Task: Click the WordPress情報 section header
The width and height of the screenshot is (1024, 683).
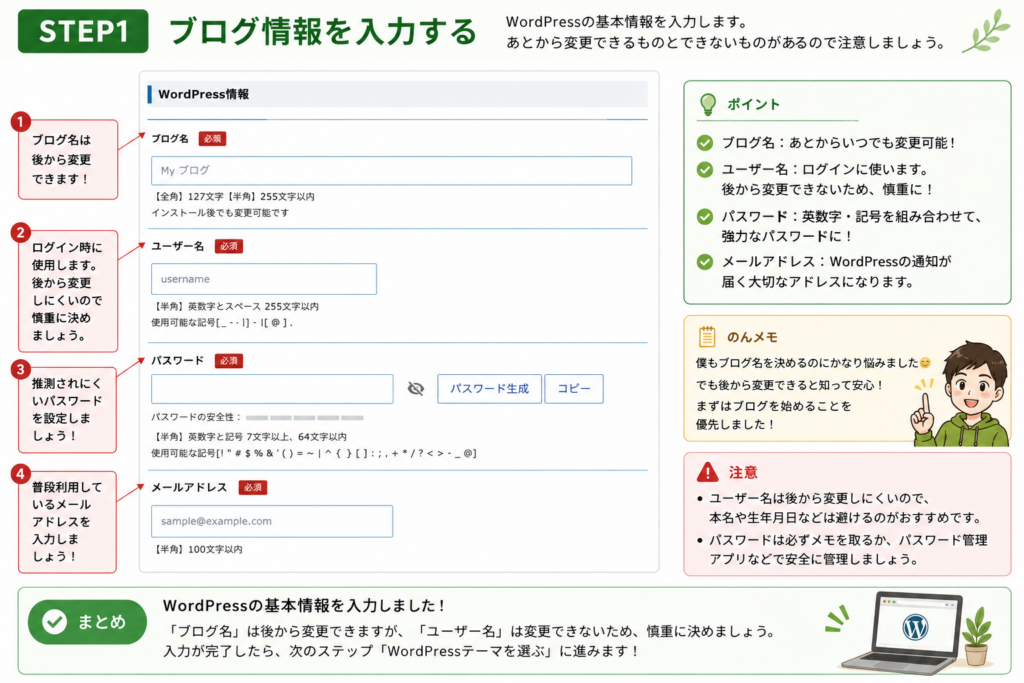Action: click(398, 94)
